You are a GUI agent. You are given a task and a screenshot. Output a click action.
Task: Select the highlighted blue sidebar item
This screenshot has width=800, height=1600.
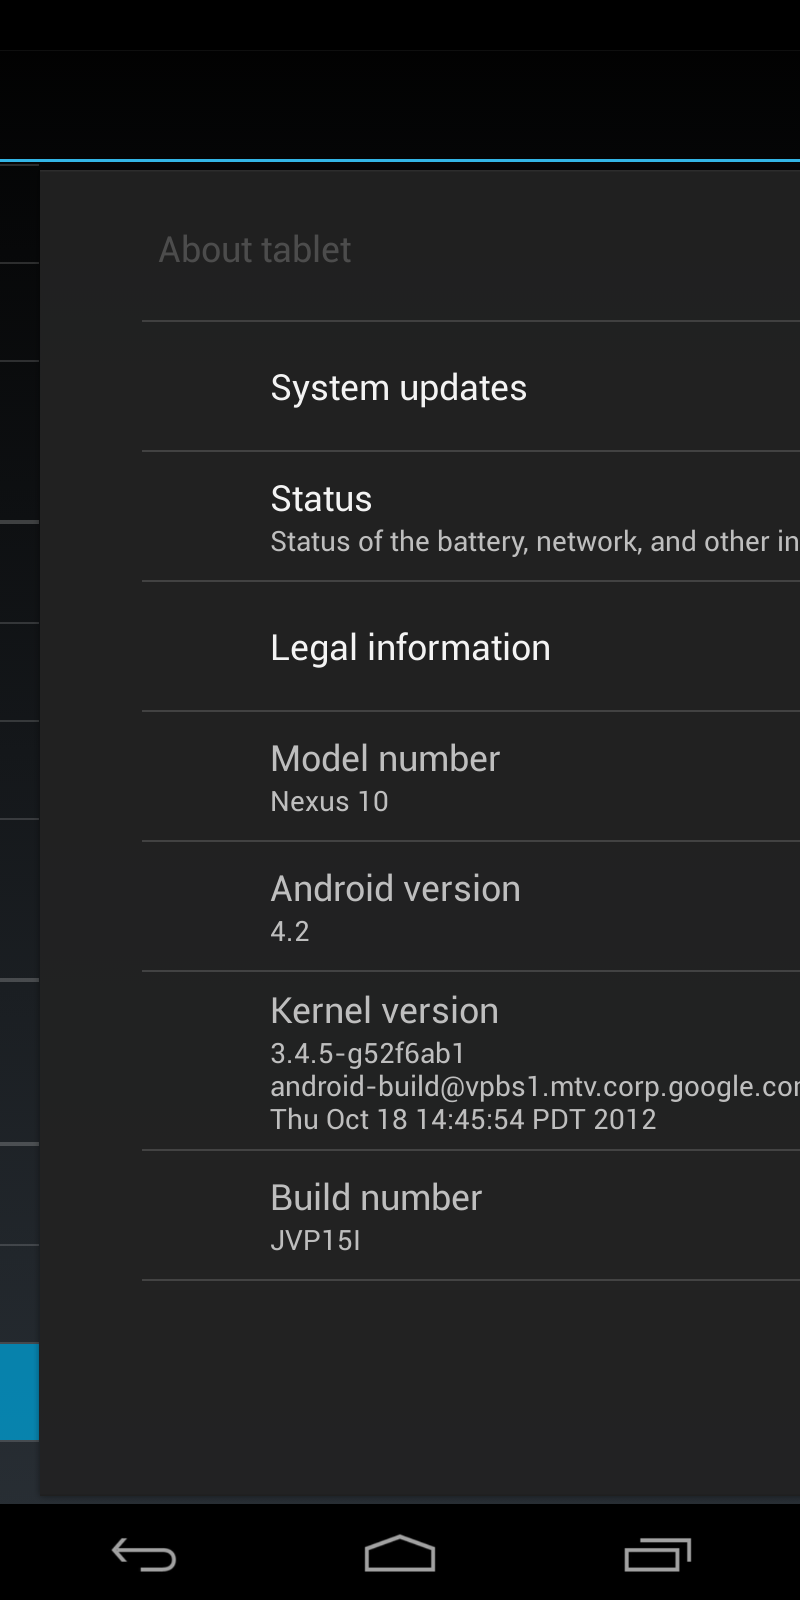pos(19,1391)
